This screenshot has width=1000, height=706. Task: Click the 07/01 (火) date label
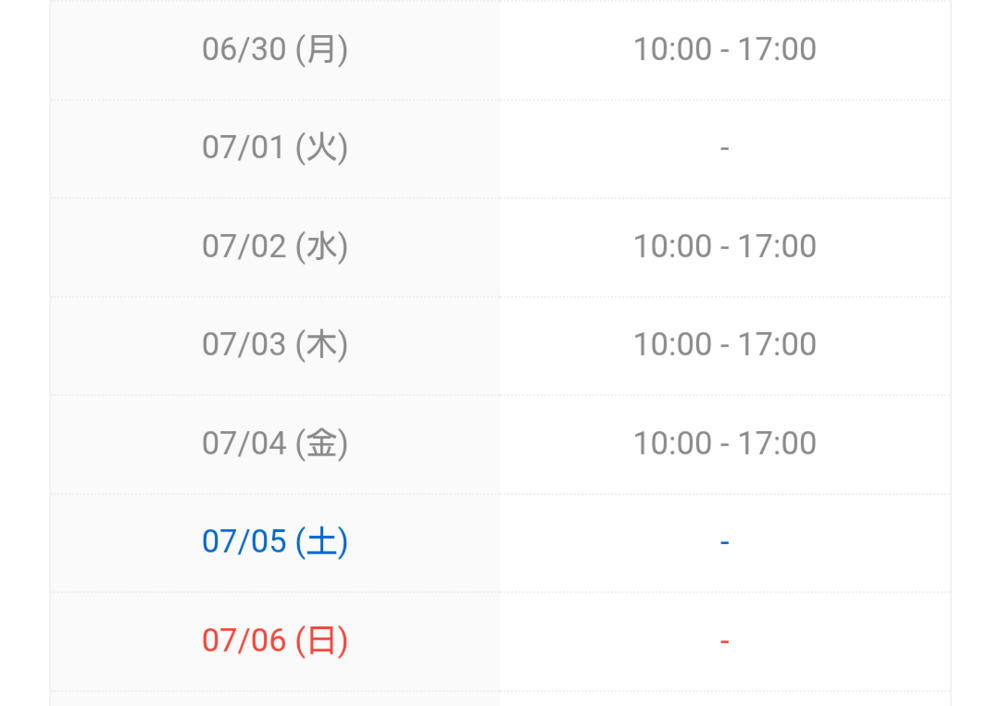(x=275, y=148)
